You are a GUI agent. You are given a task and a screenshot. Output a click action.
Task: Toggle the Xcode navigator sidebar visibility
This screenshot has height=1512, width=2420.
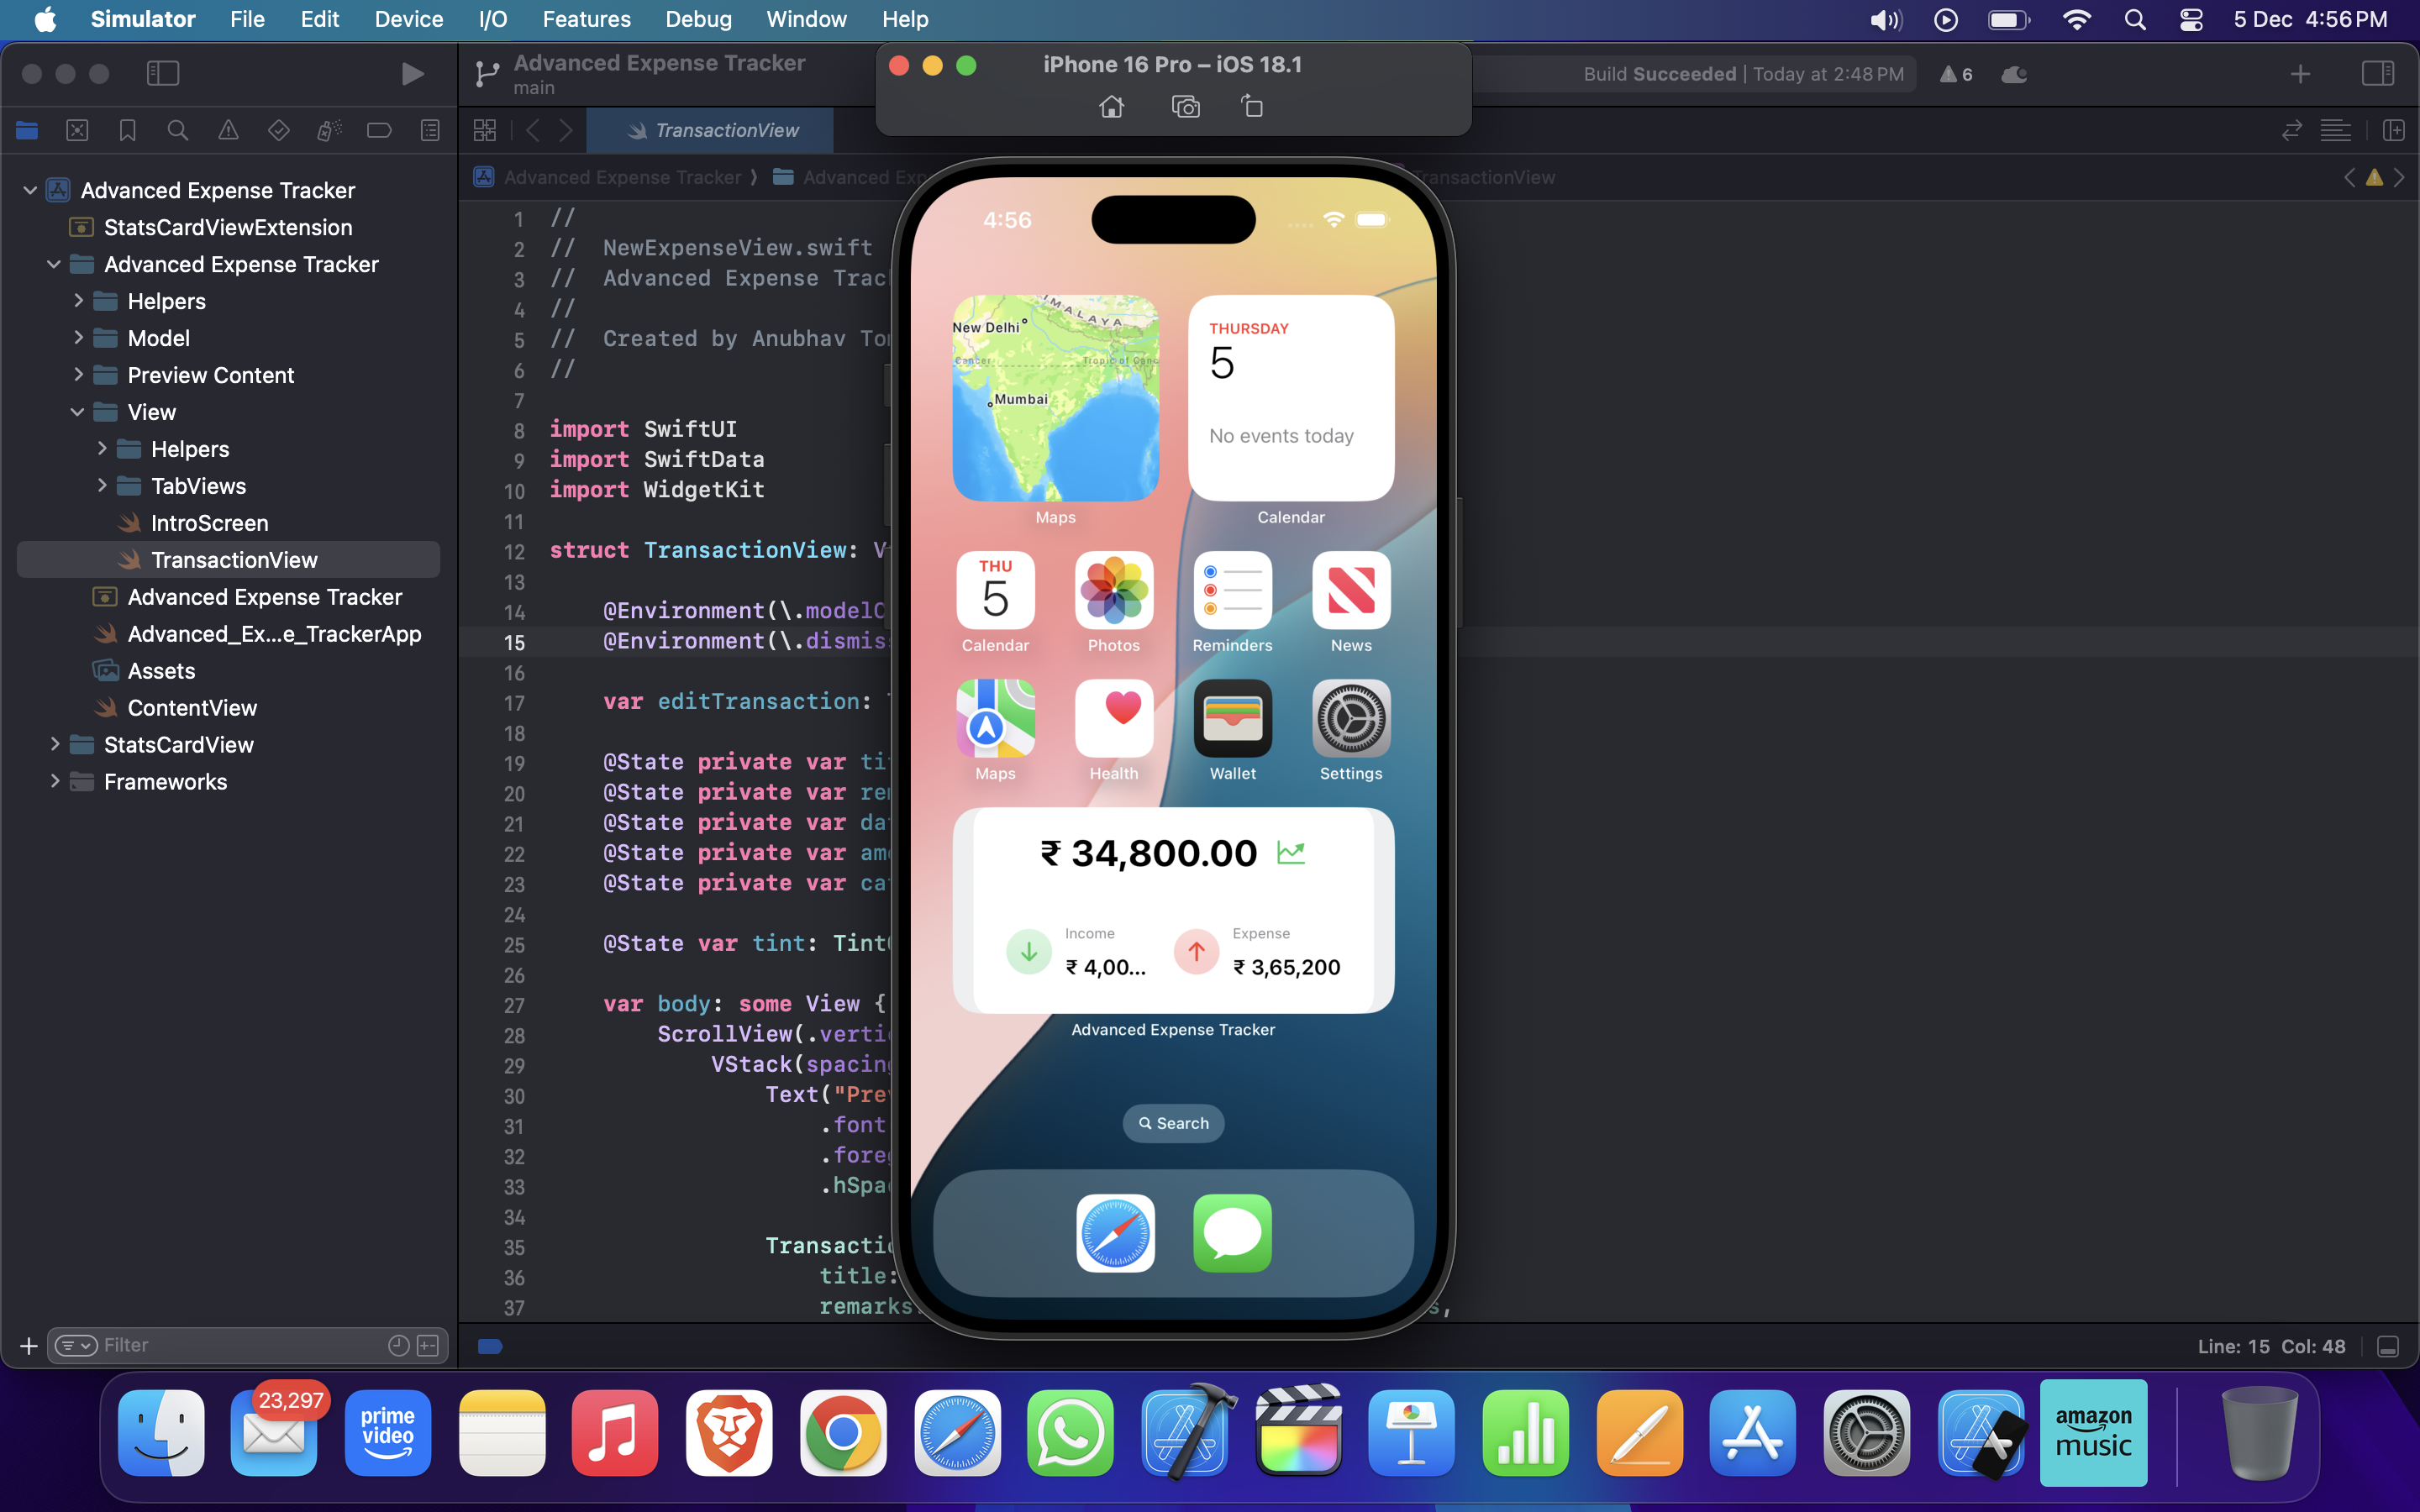pyautogui.click(x=162, y=73)
